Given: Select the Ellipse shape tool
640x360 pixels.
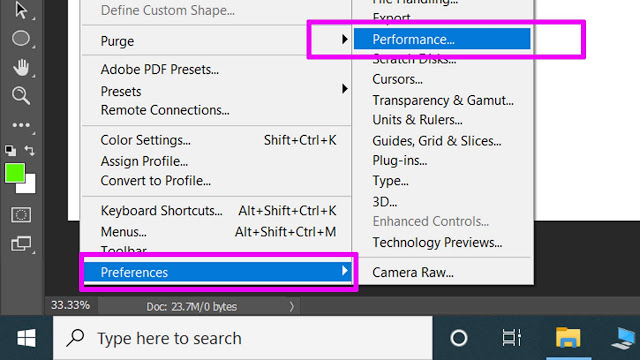Looking at the screenshot, I should [21, 38].
